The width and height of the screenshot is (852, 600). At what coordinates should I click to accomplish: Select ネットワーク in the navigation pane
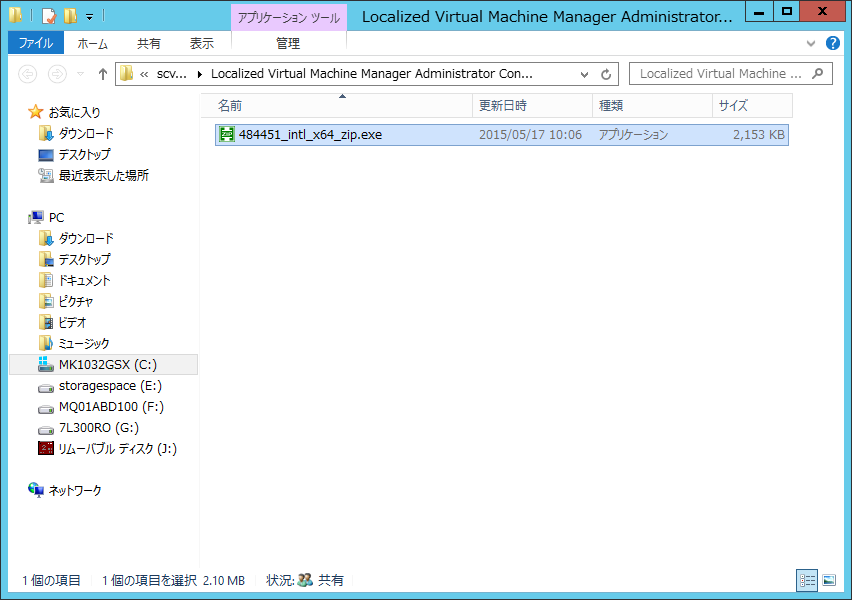74,491
